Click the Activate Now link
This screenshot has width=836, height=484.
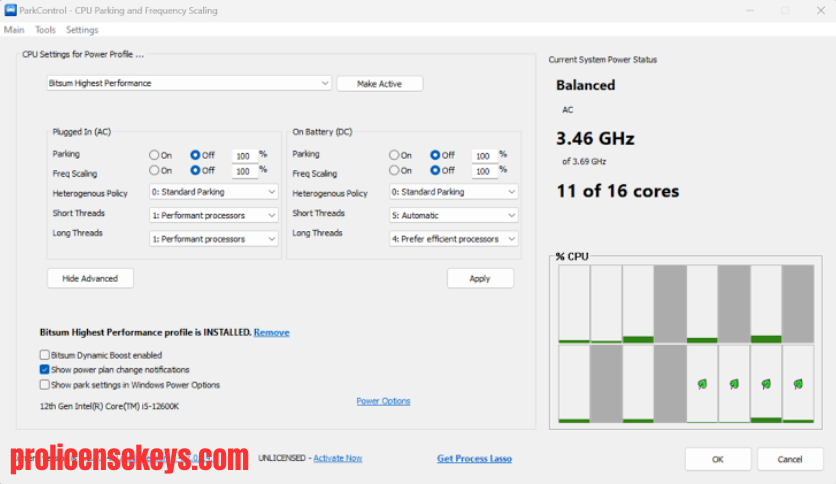[337, 458]
